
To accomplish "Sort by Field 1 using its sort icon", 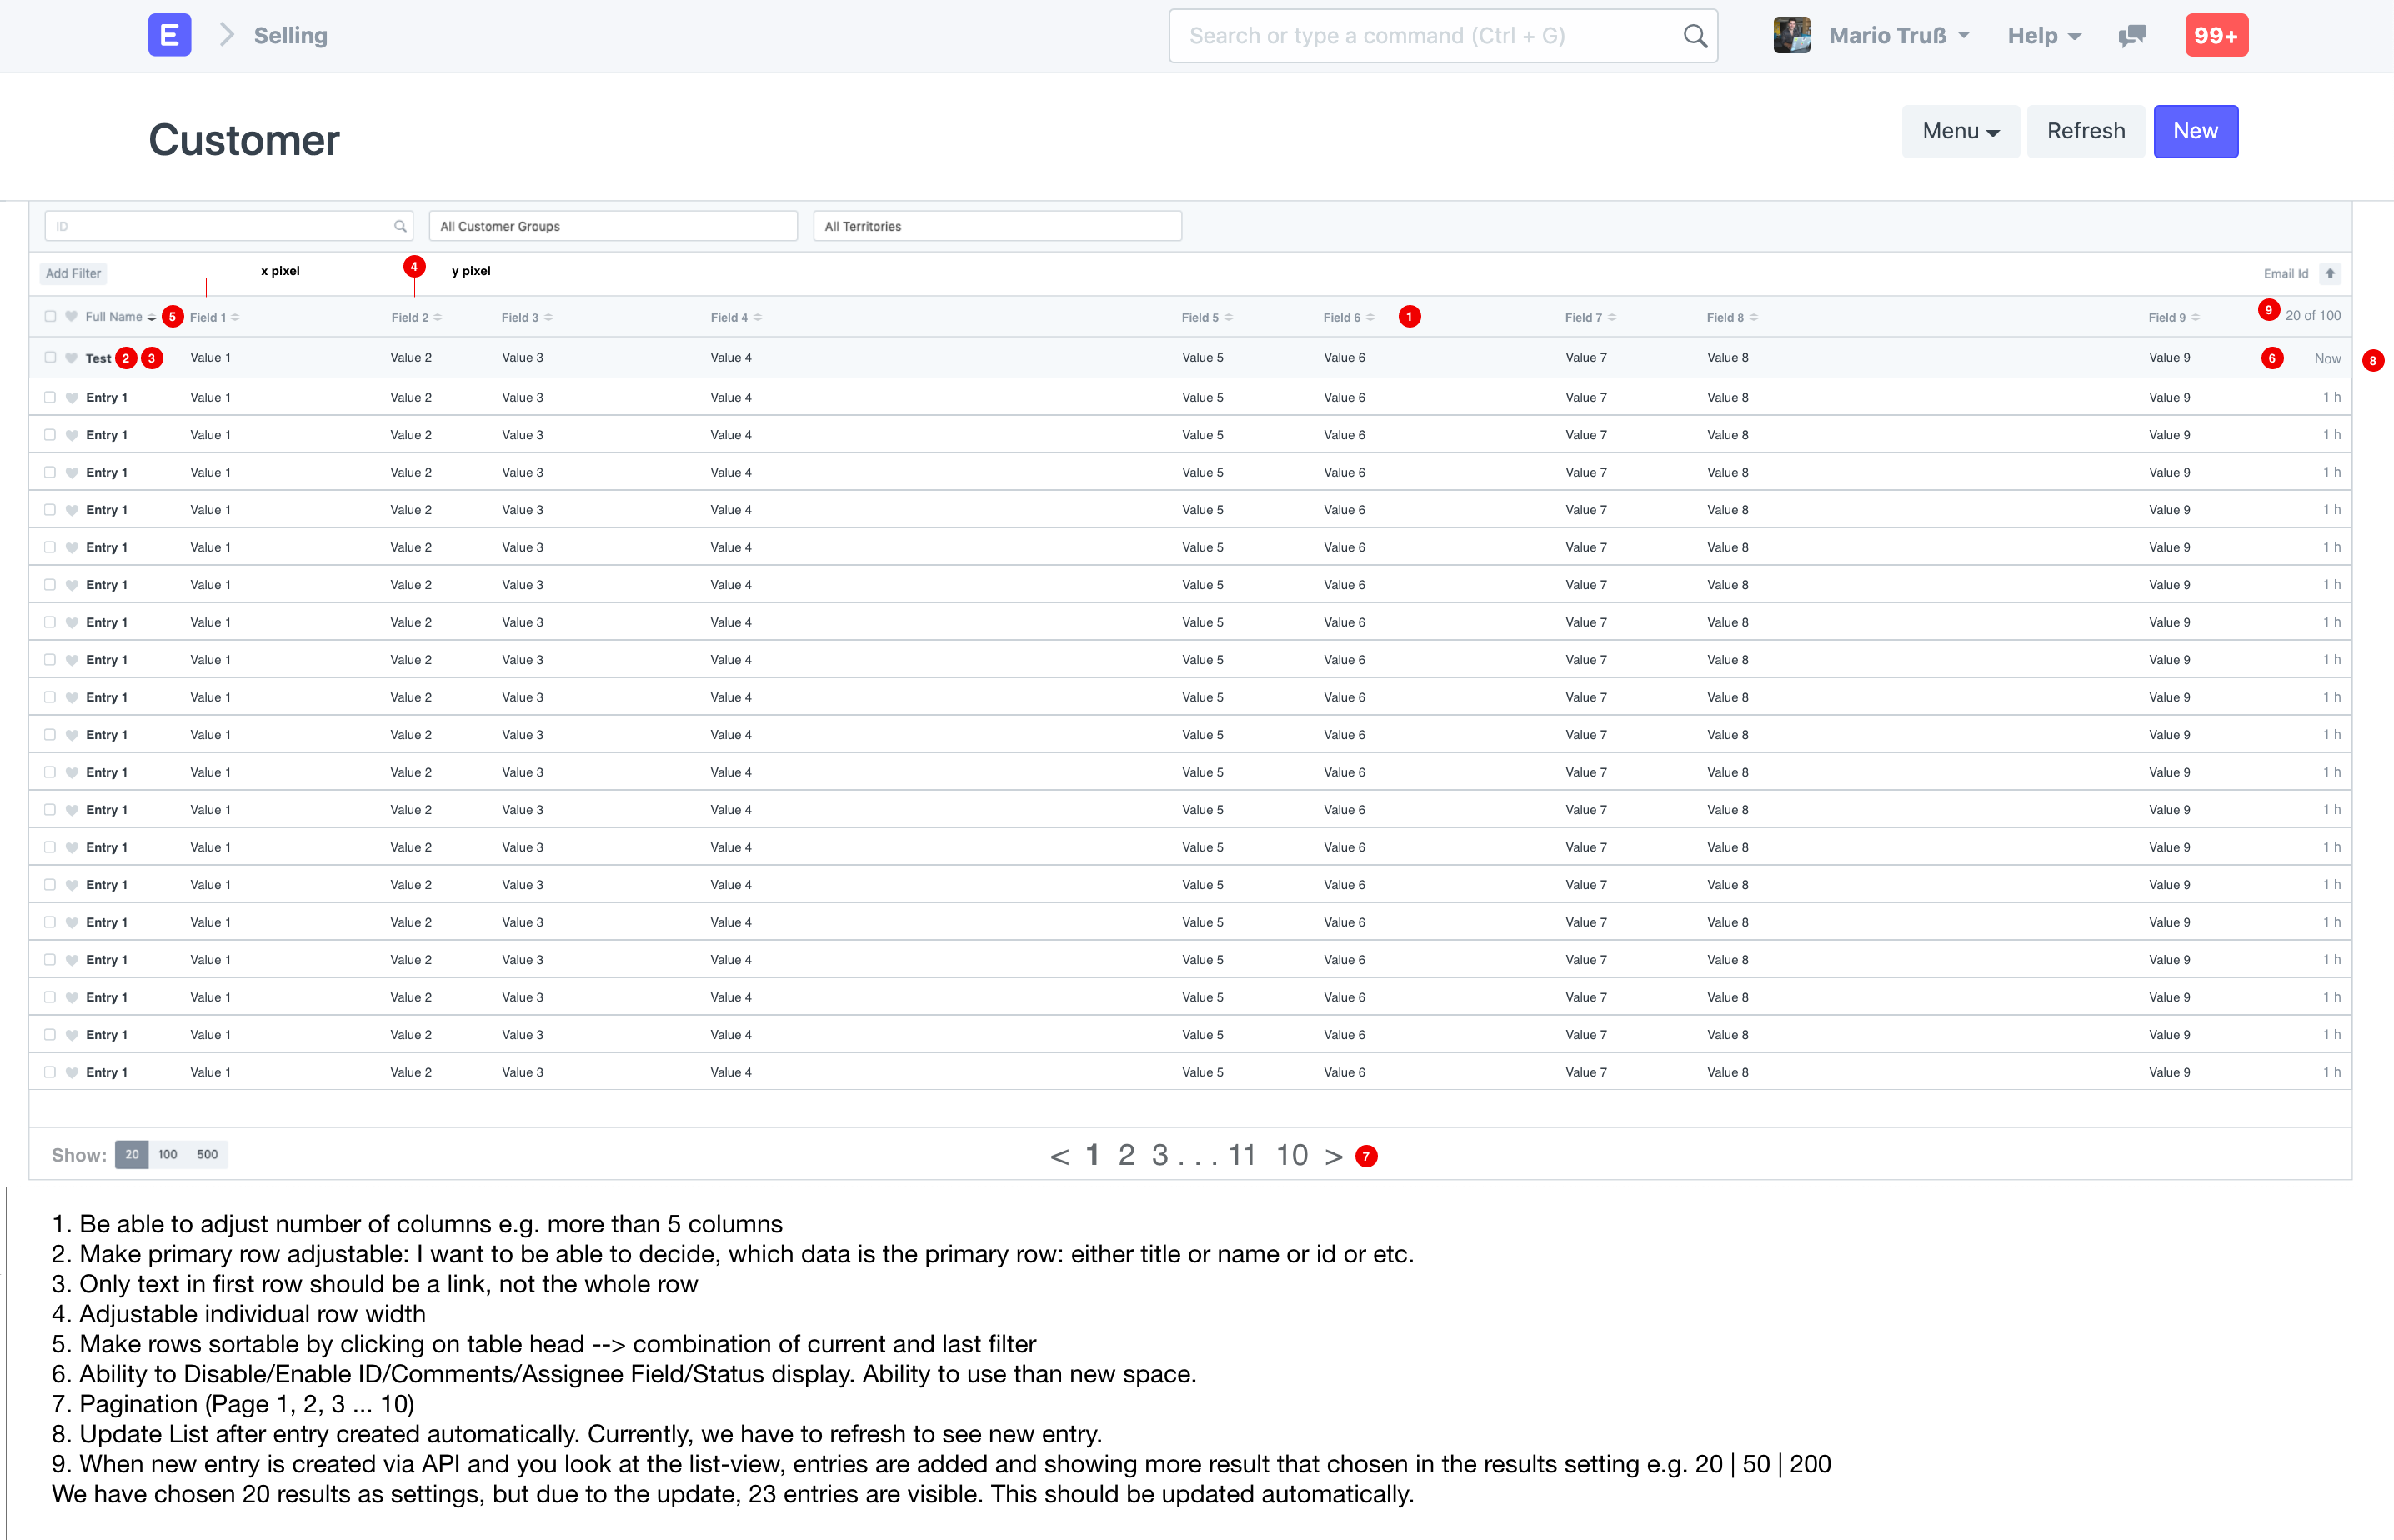I will pos(237,316).
